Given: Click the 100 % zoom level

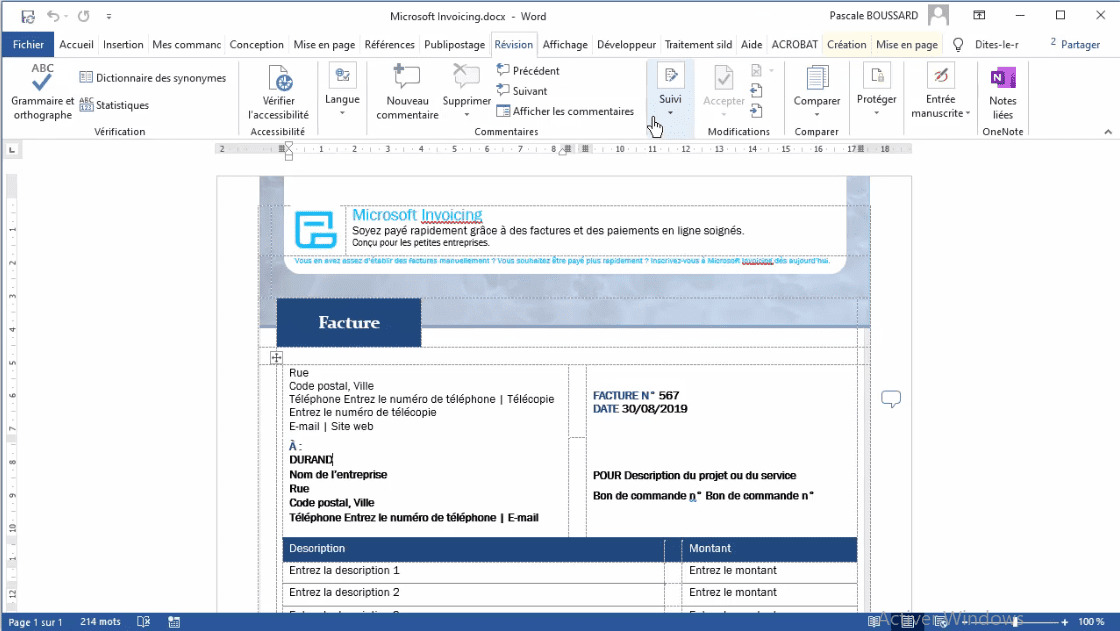Looking at the screenshot, I should click(x=1091, y=622).
